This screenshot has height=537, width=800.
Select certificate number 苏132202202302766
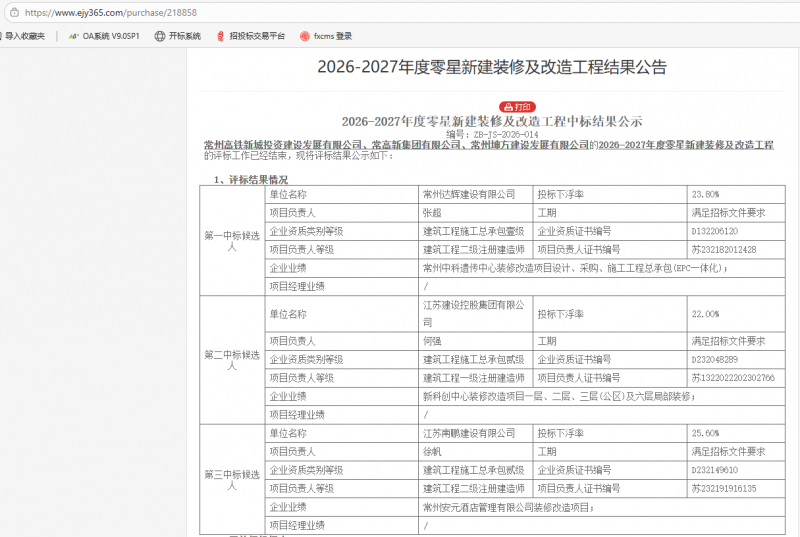(736, 378)
